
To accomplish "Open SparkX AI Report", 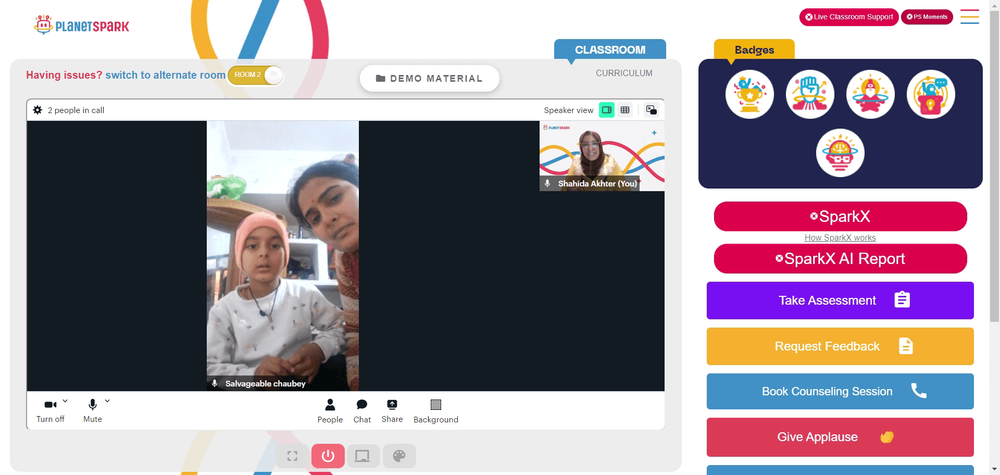I will pos(840,259).
